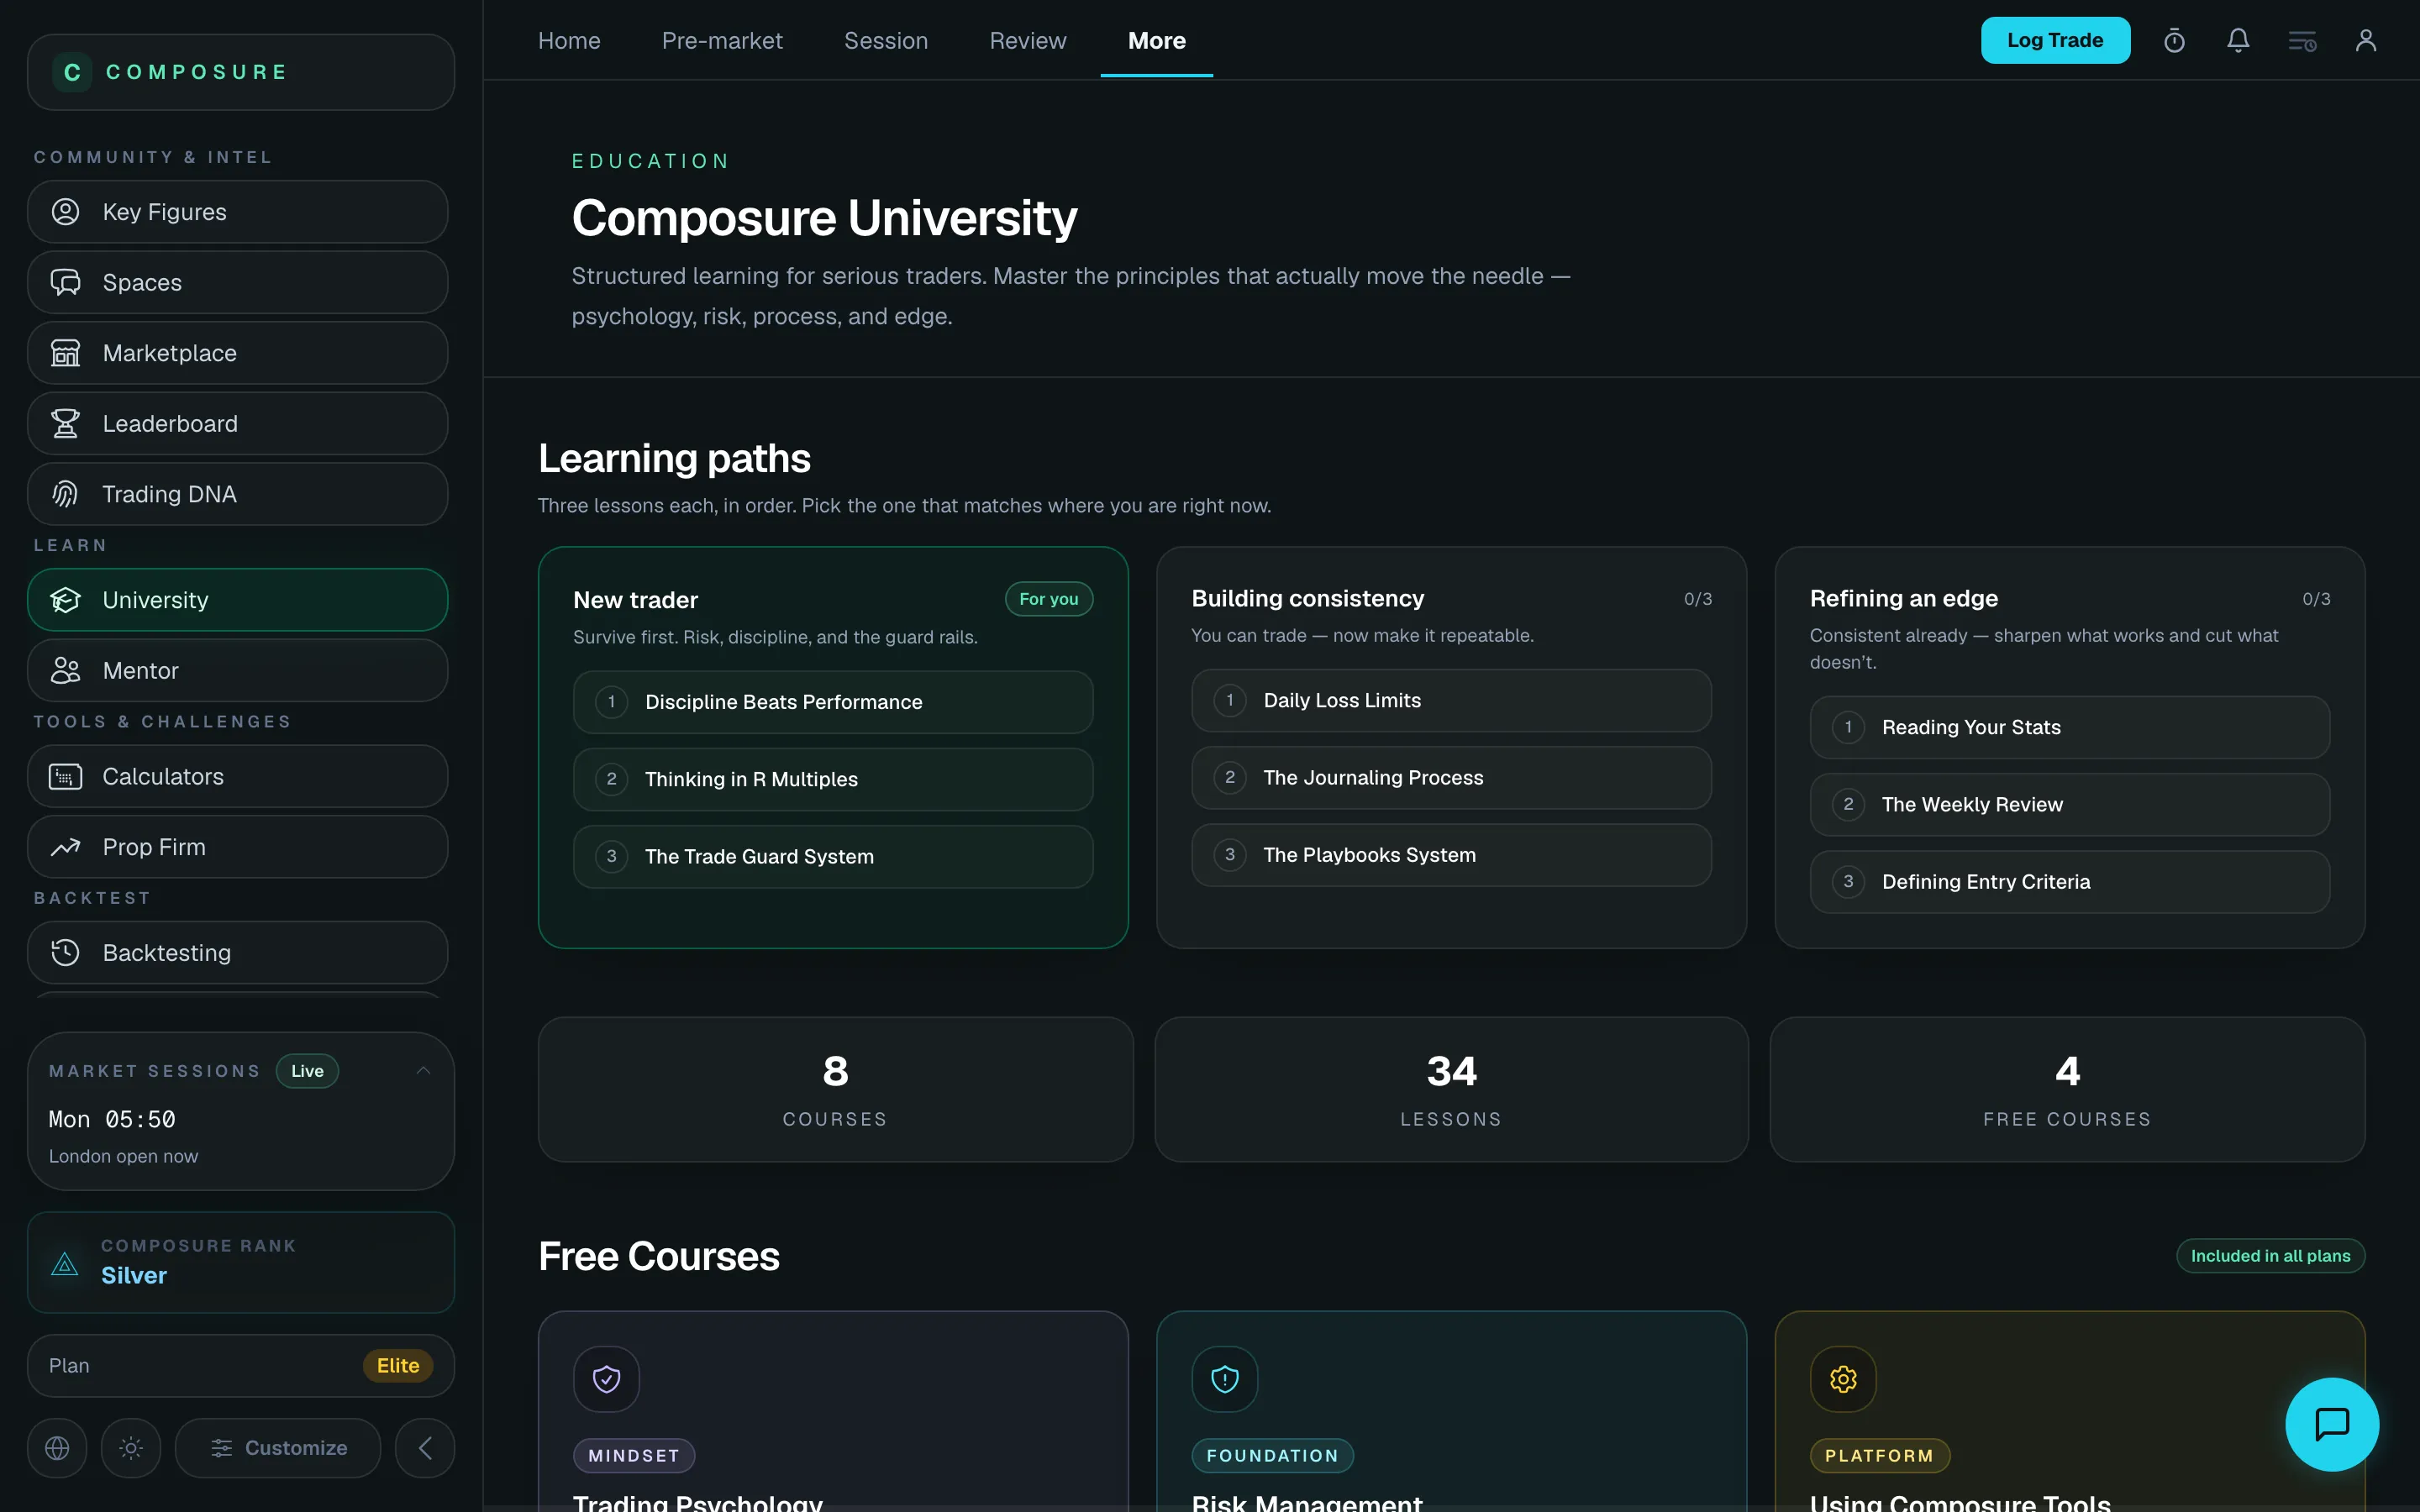
Task: Click the FOUNDATION course tag
Action: 1272,1456
